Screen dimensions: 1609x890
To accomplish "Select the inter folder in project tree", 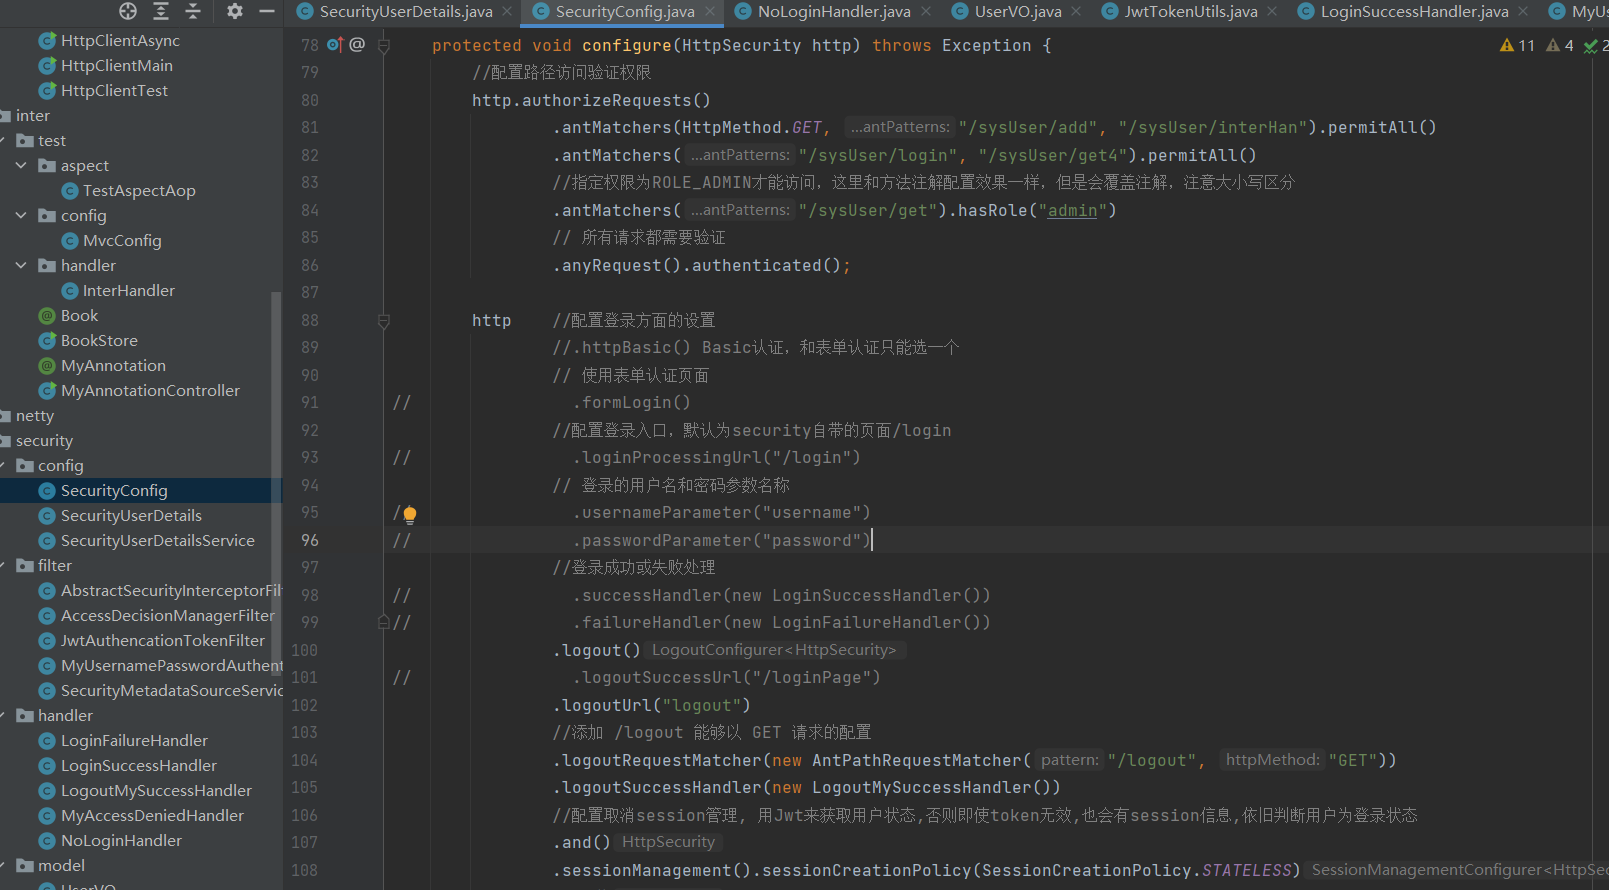I will (33, 116).
